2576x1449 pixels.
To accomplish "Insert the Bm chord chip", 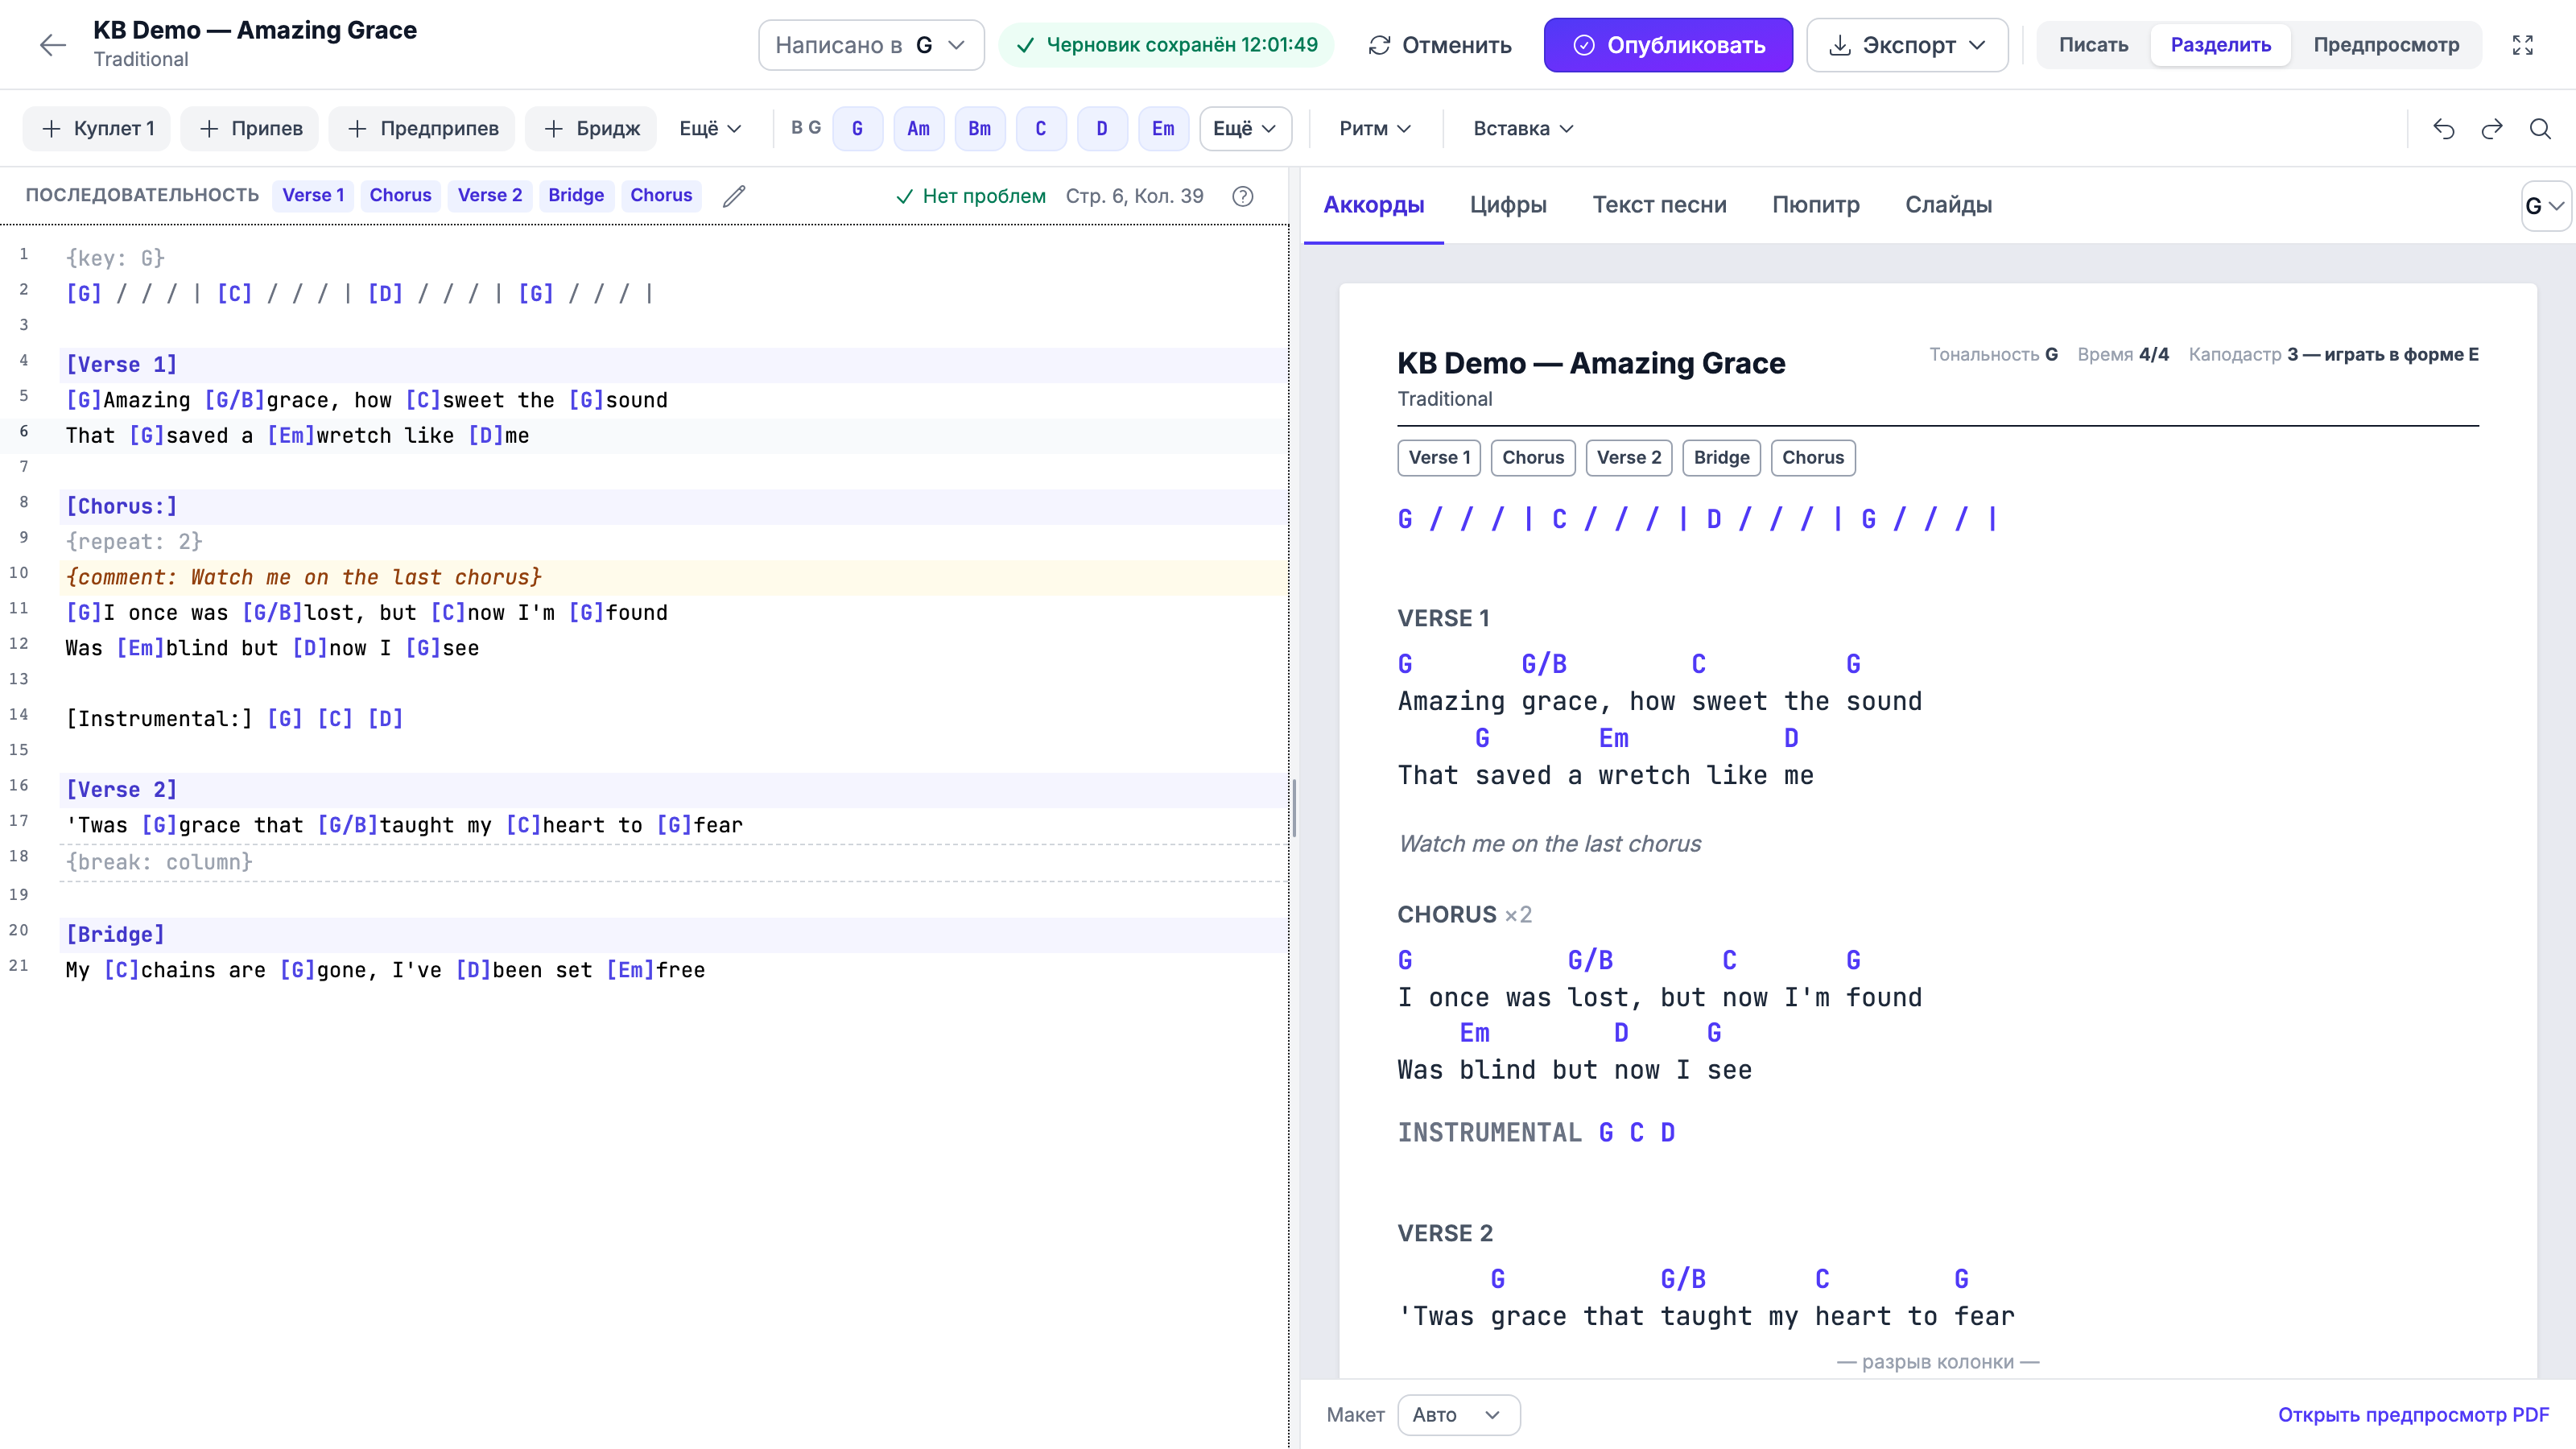I will click(x=979, y=128).
